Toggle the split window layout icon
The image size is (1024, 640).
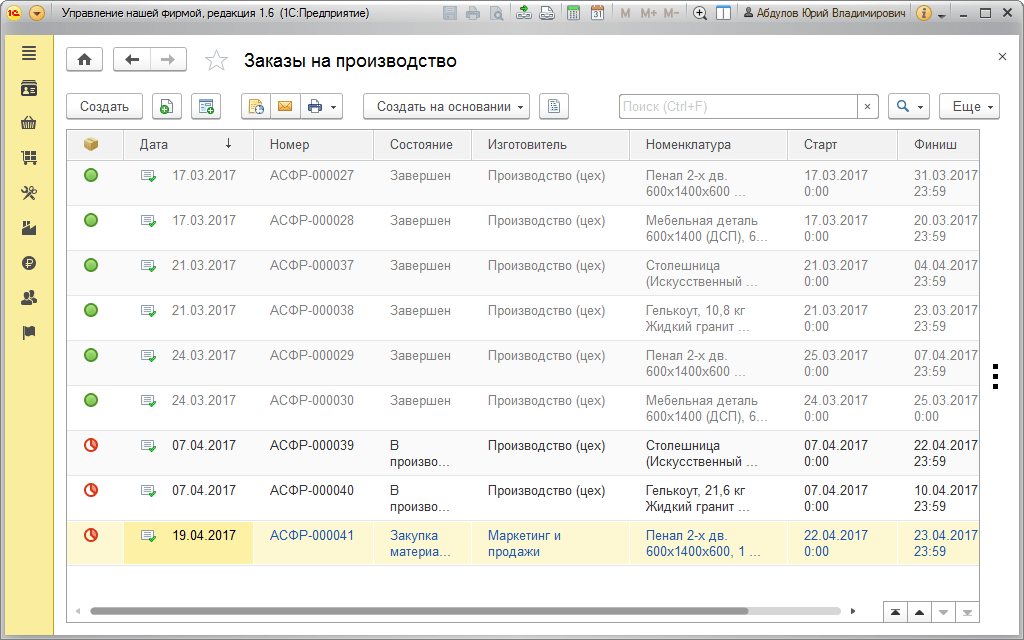(x=724, y=13)
